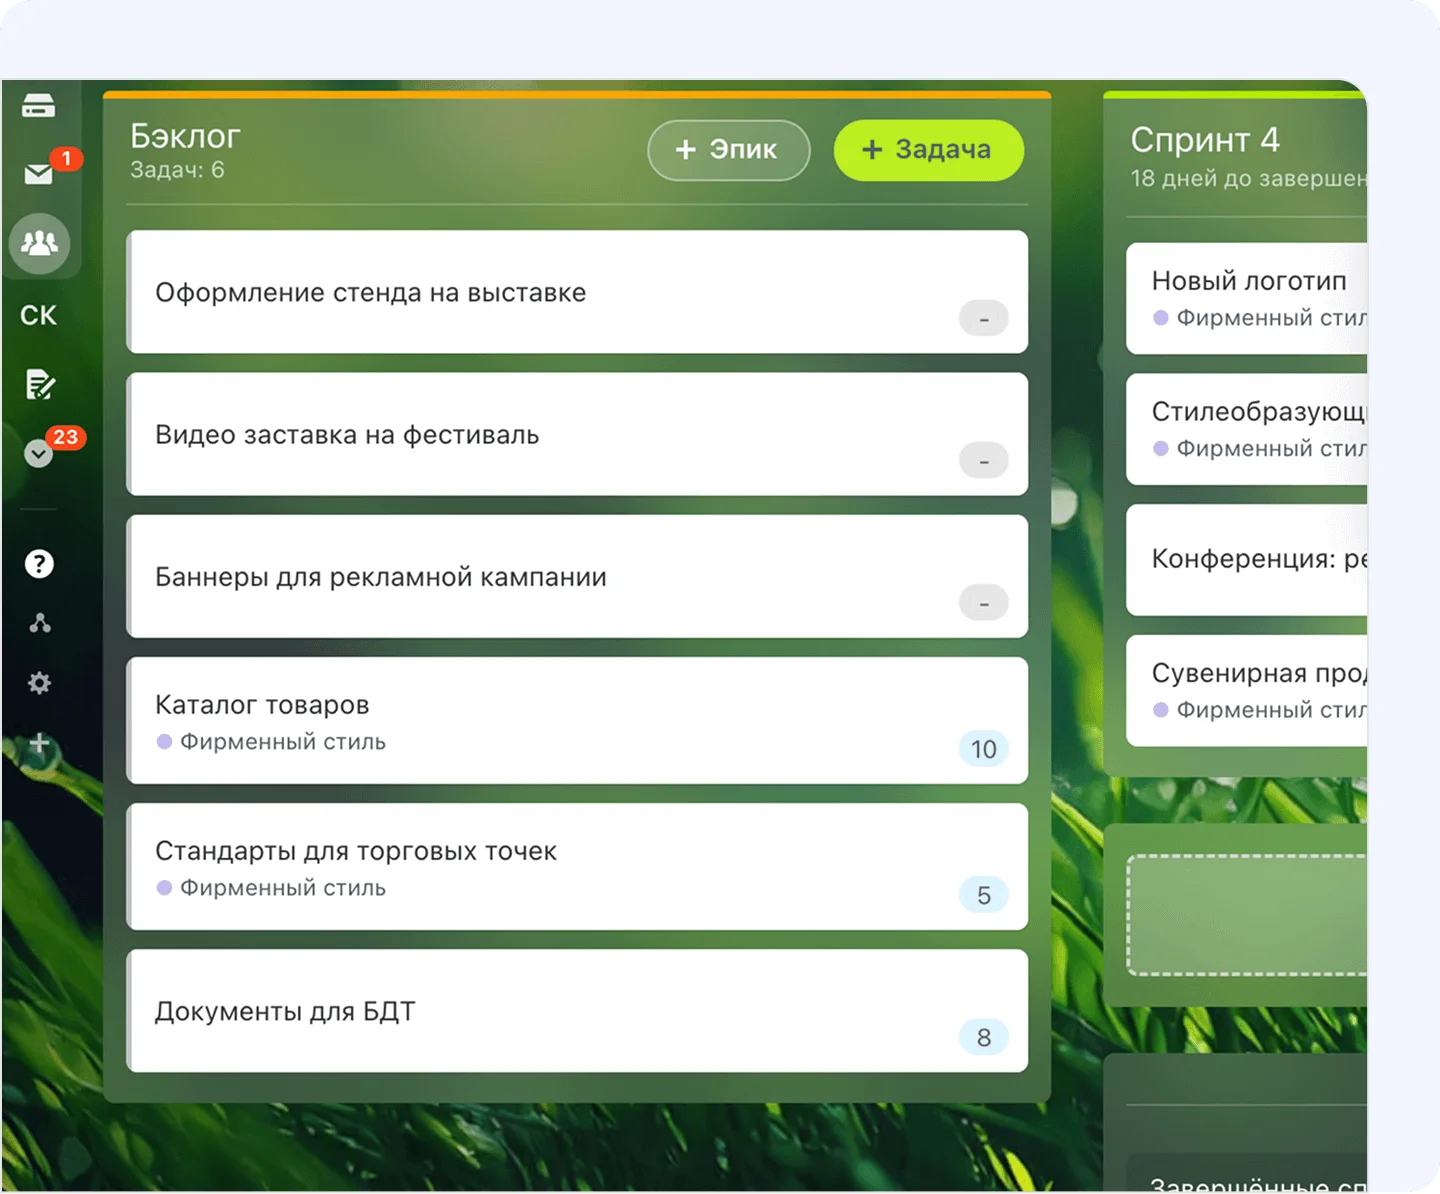Open the org structure hierarchy icon

40,624
